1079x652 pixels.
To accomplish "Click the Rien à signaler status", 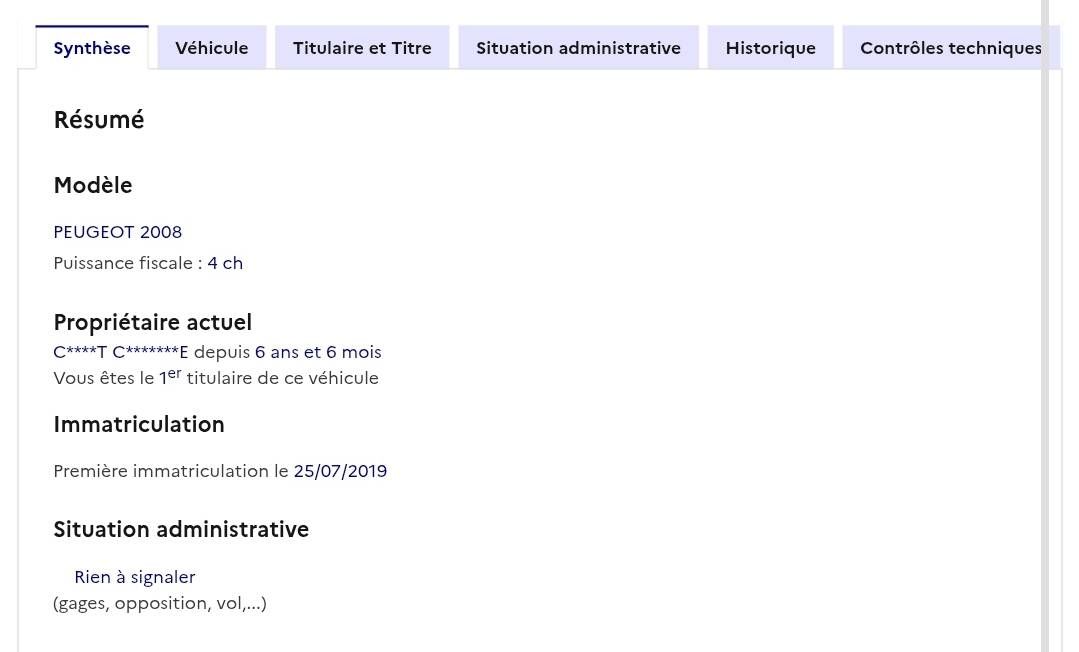I will point(135,577).
